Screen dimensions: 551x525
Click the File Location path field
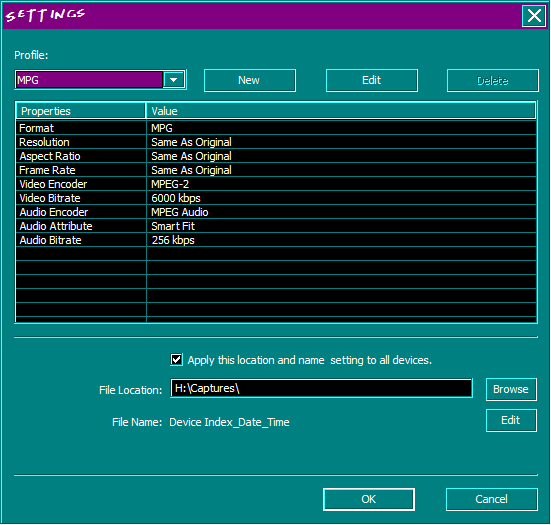[321, 388]
